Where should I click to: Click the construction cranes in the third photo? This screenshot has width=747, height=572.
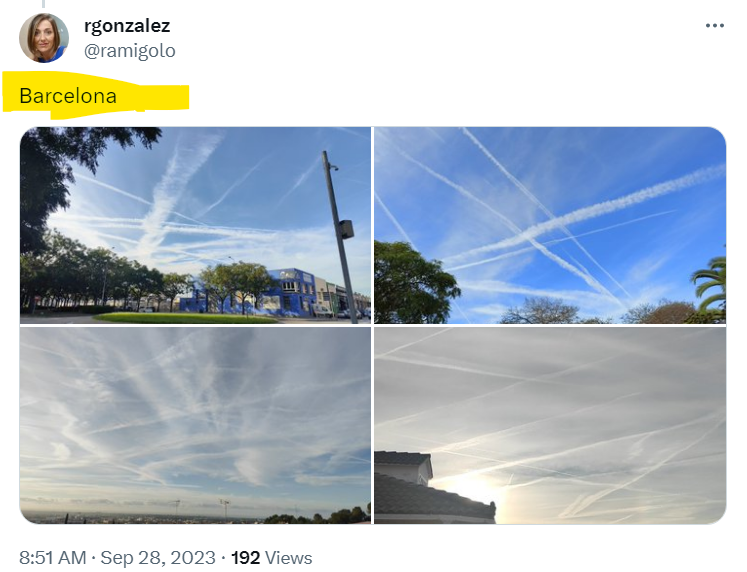click(200, 506)
